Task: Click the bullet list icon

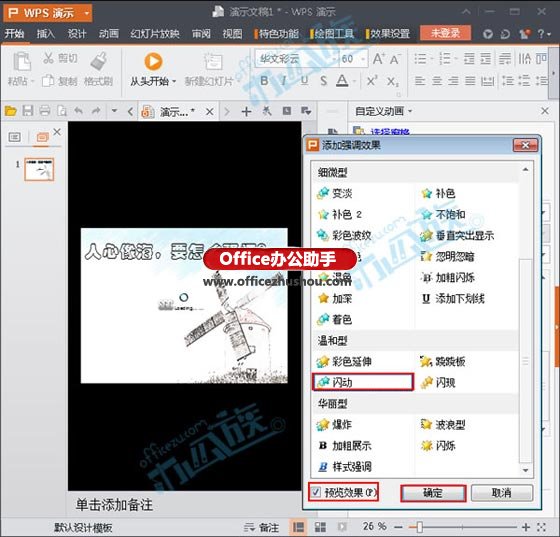Action: tap(420, 59)
